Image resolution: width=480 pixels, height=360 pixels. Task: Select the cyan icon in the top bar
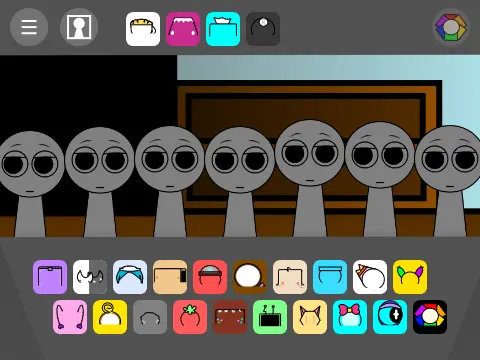(223, 29)
